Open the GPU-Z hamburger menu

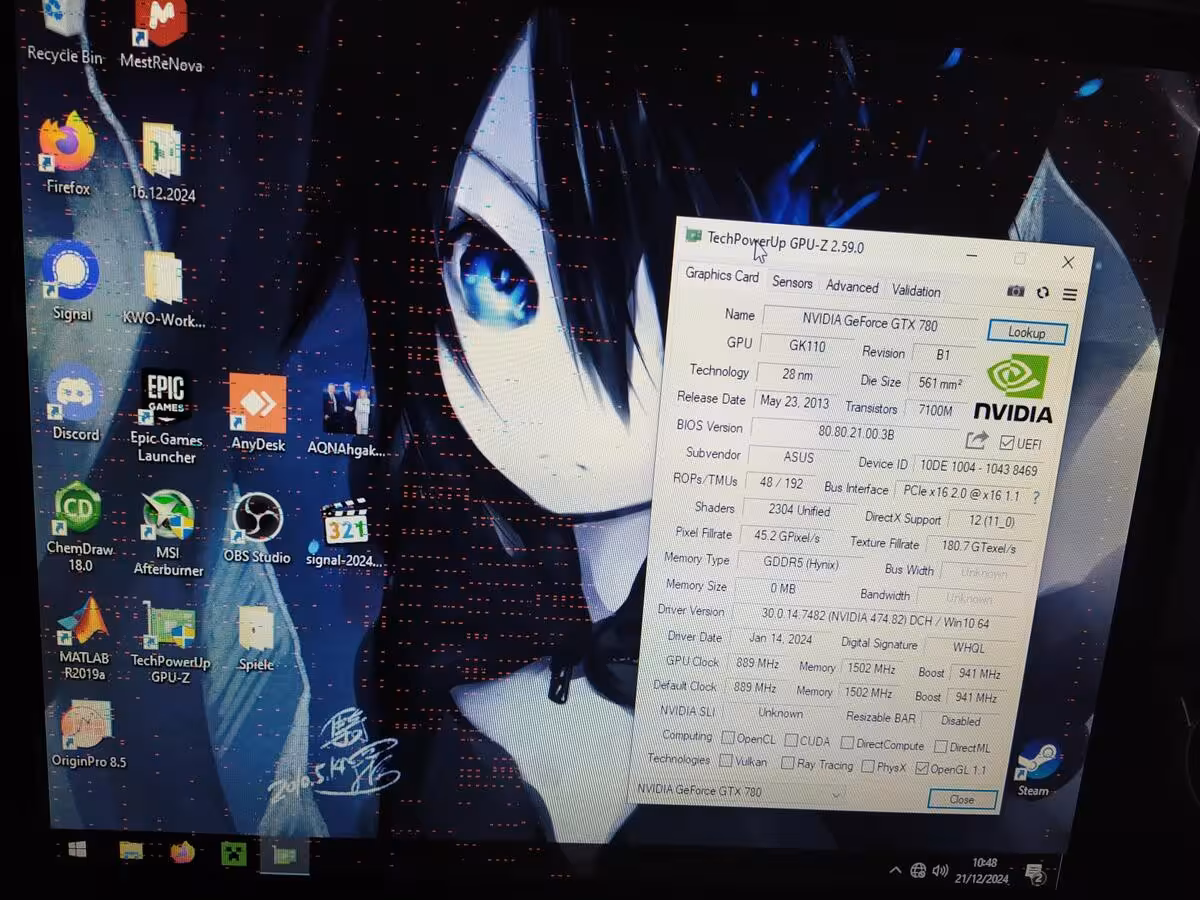(1069, 295)
